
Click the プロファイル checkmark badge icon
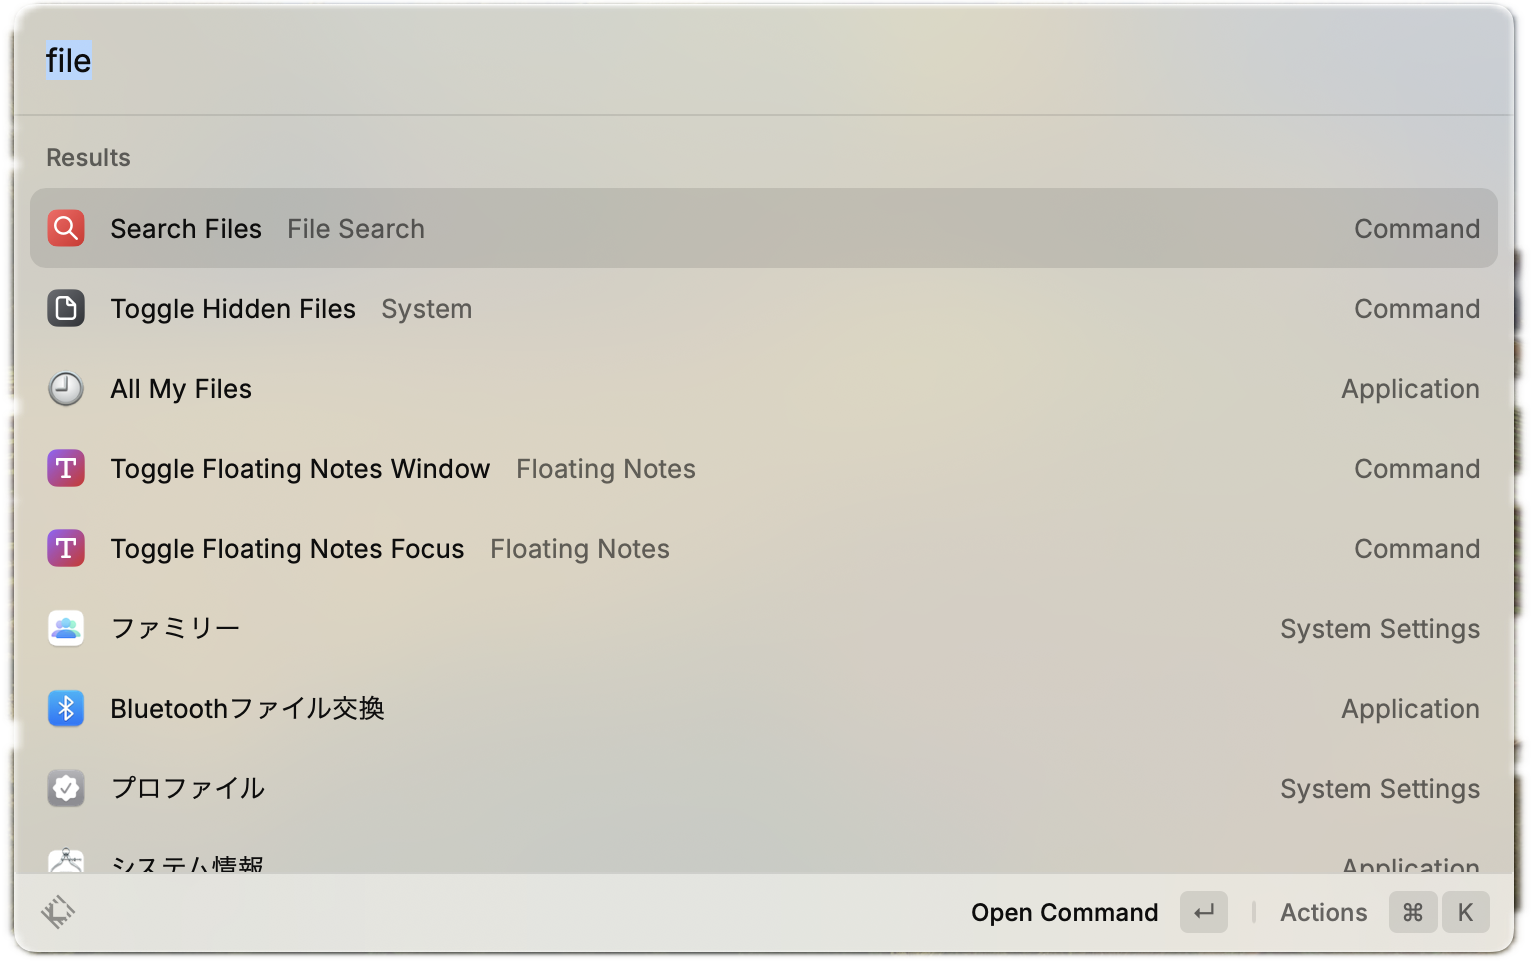coord(66,788)
